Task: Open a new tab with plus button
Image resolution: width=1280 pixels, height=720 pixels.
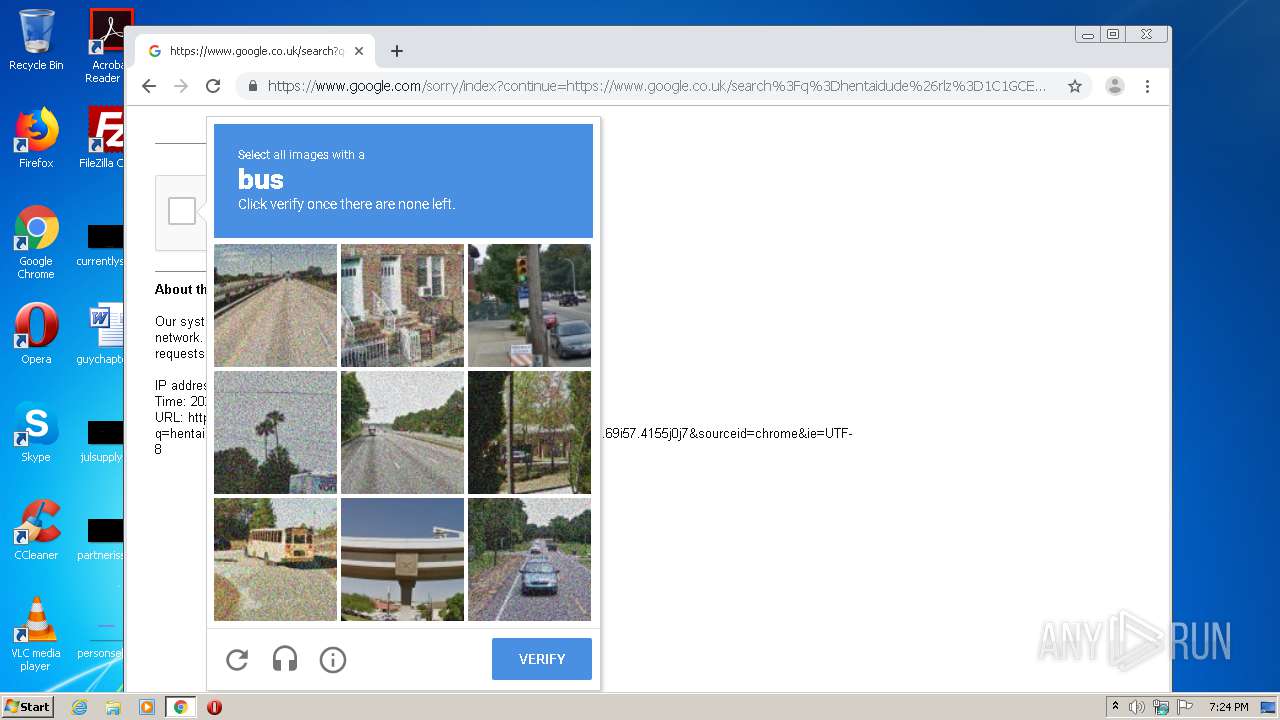Action: (x=397, y=51)
